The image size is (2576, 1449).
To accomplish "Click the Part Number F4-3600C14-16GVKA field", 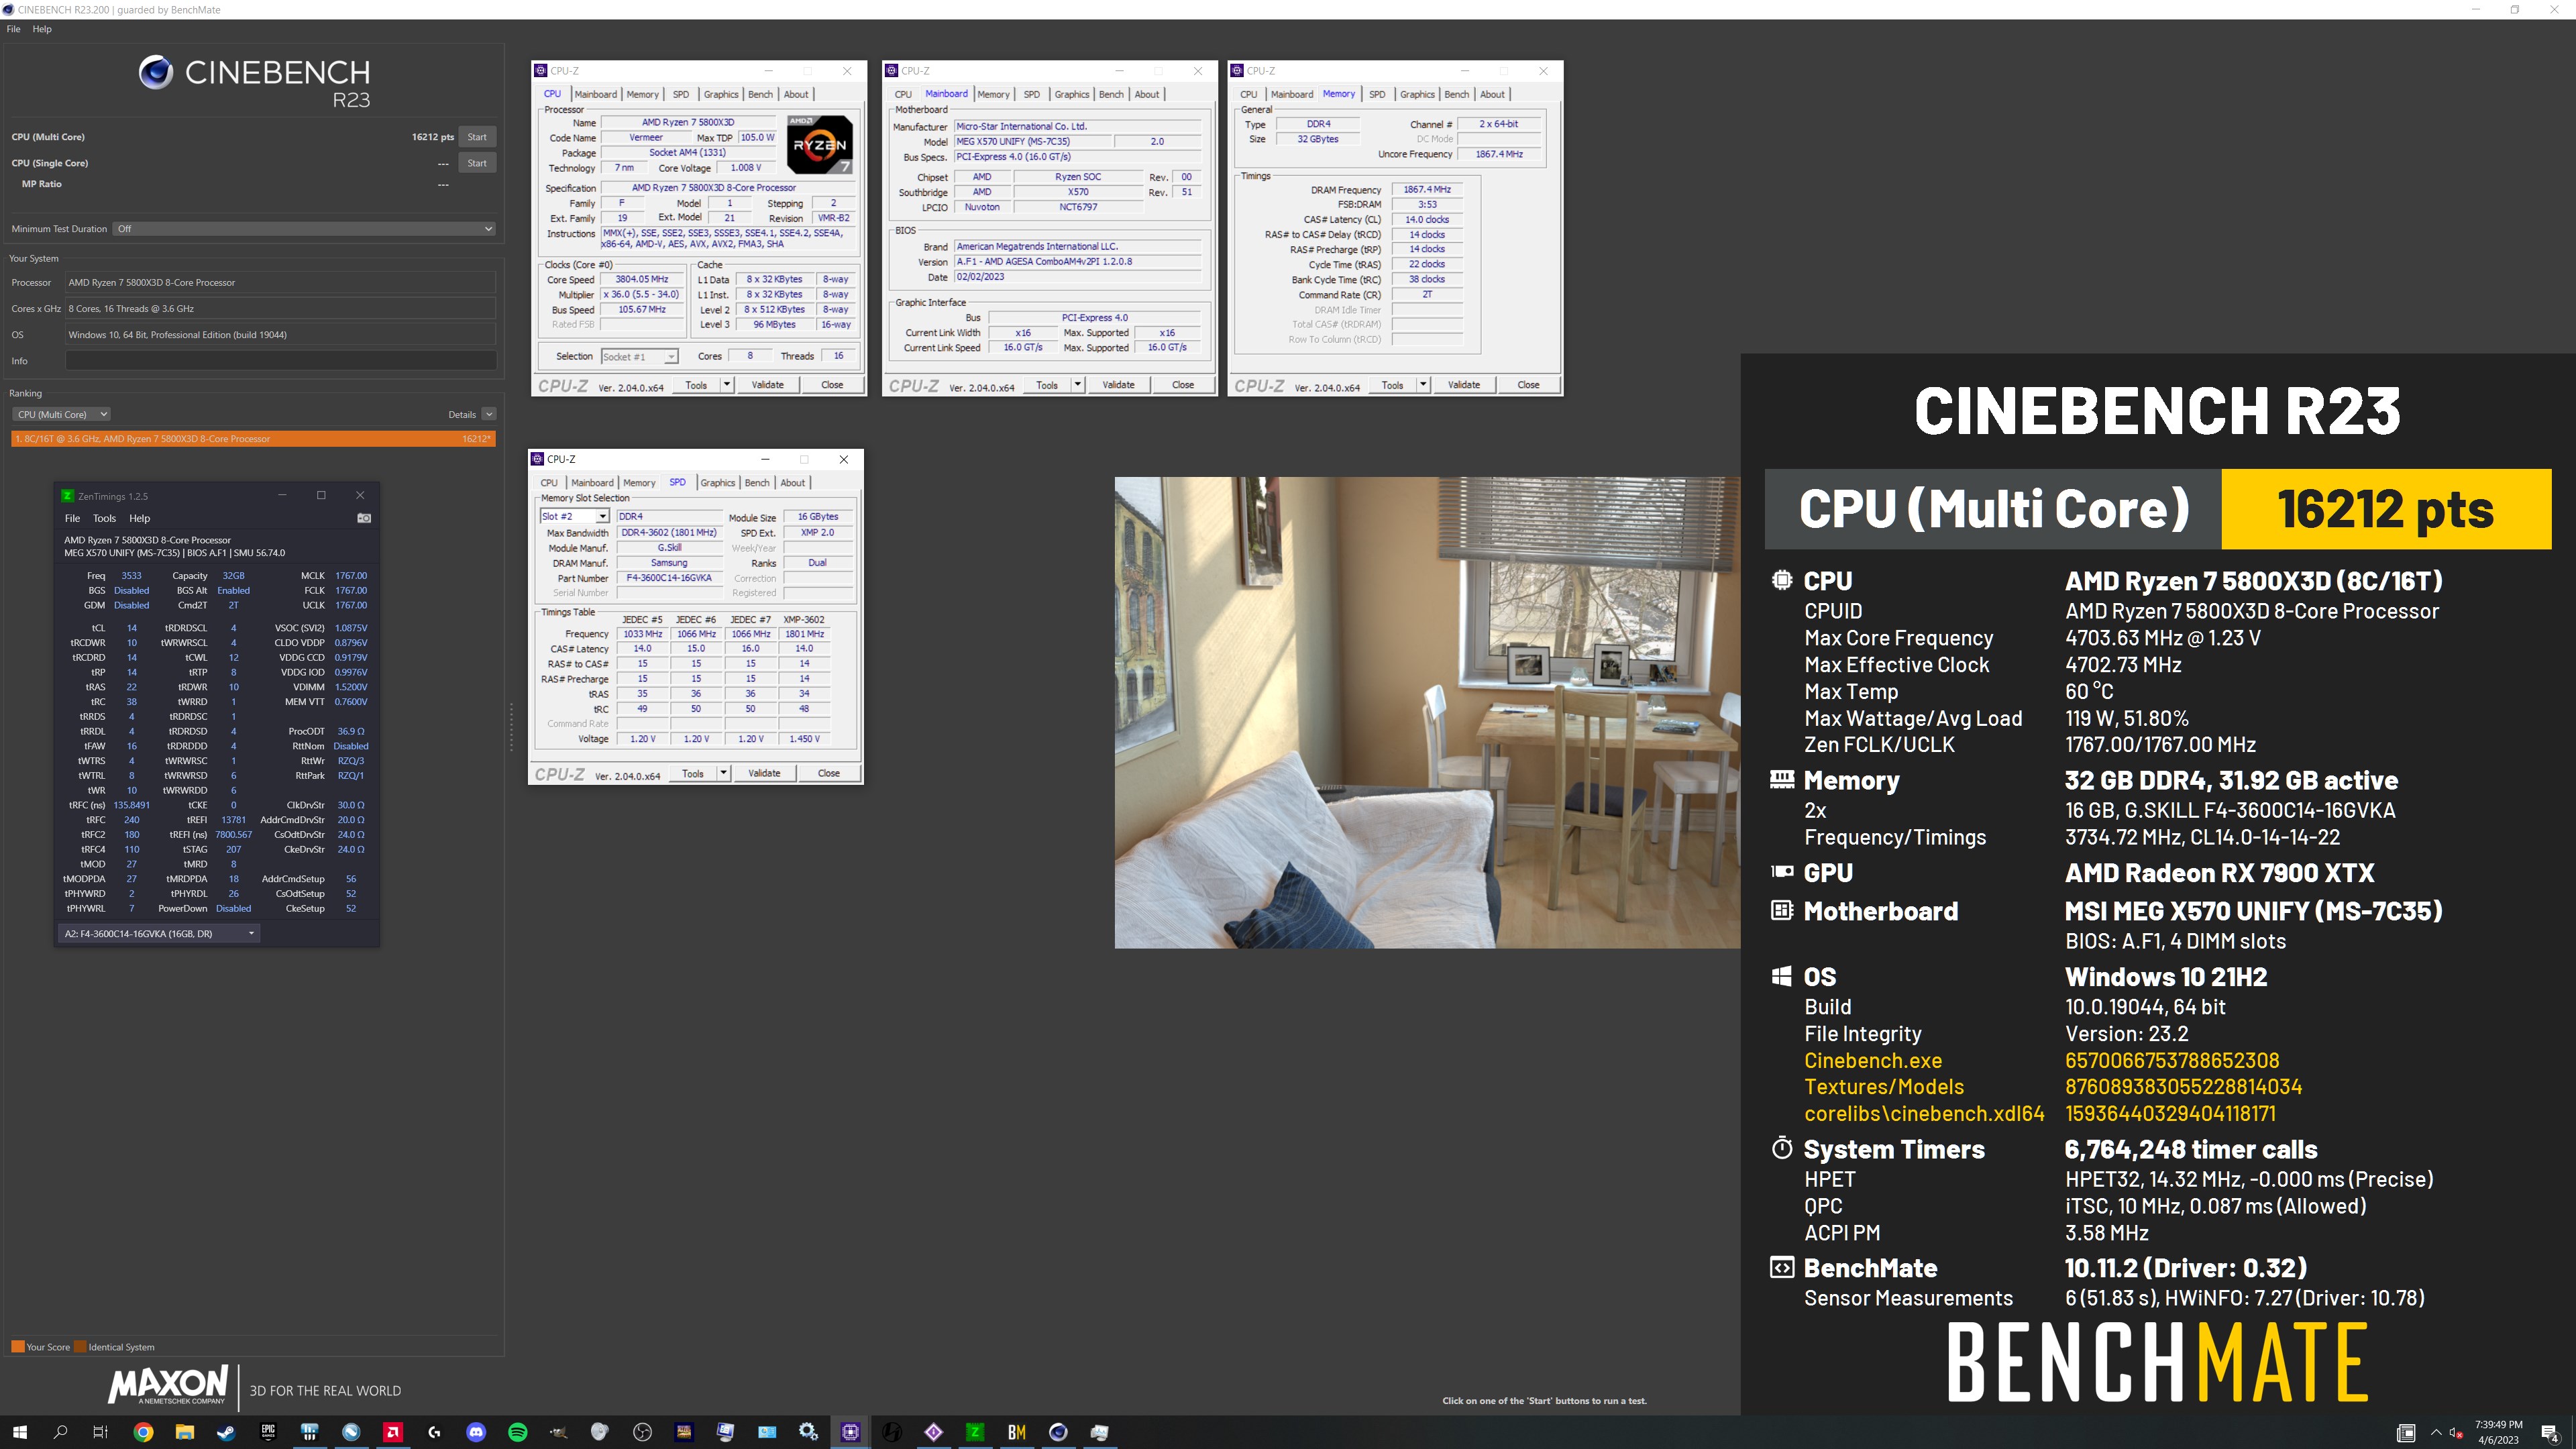I will point(669,578).
